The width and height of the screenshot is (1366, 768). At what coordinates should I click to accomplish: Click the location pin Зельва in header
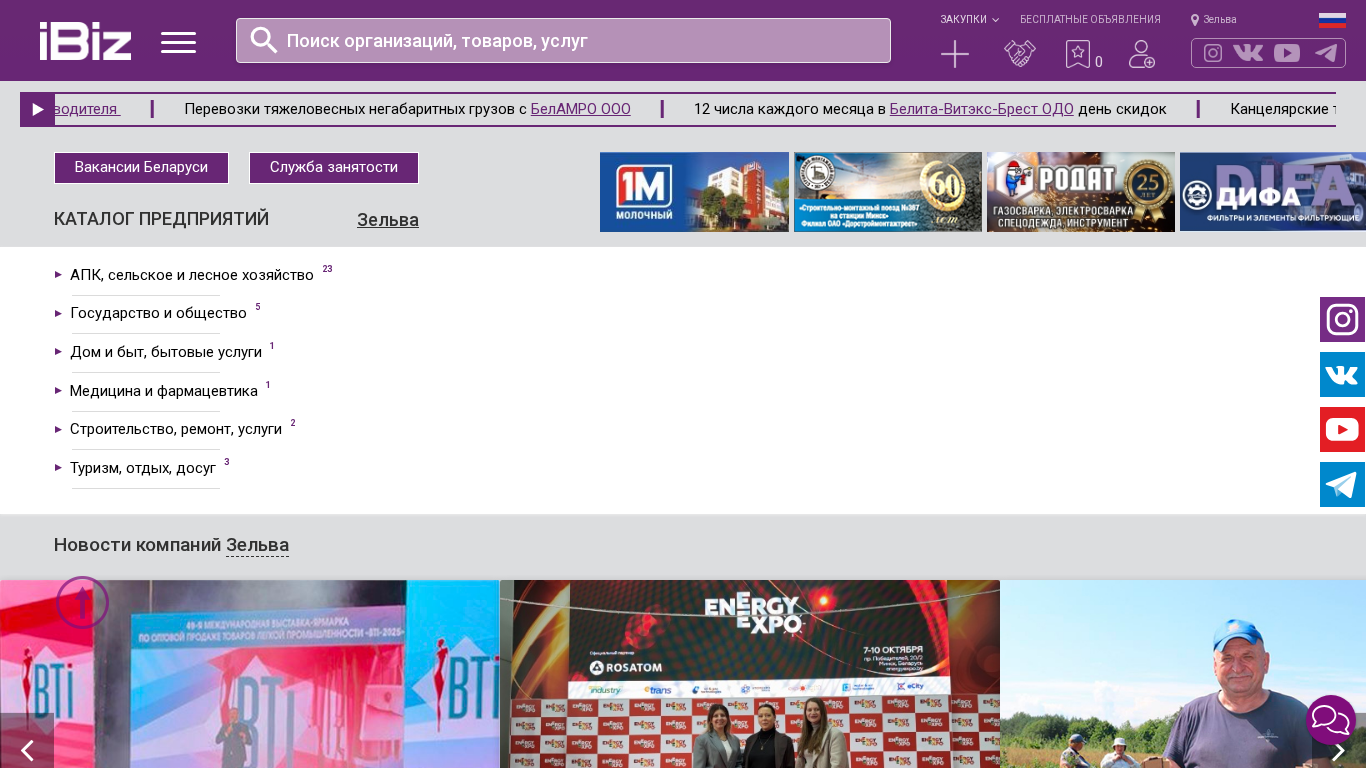click(x=1213, y=20)
